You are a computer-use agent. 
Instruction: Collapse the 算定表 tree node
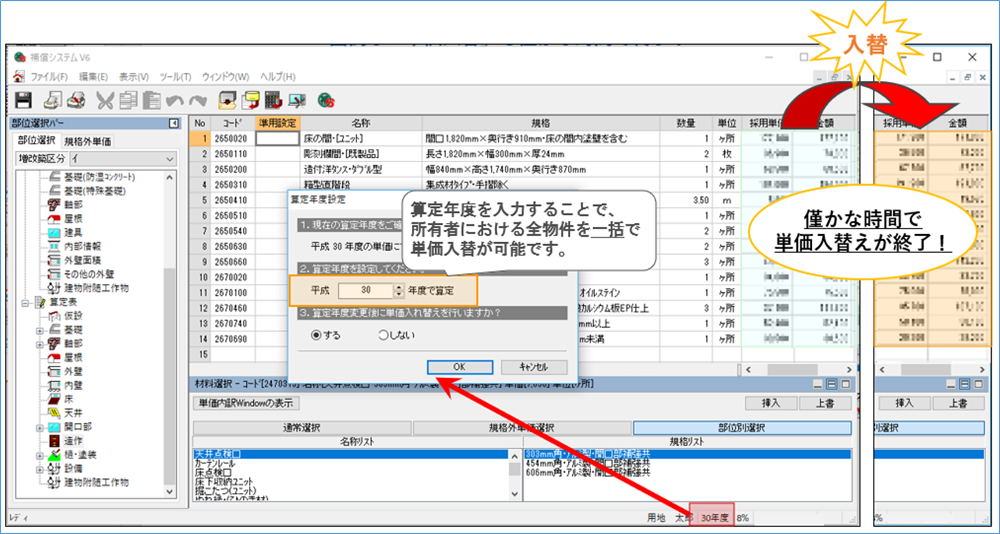click(x=26, y=302)
